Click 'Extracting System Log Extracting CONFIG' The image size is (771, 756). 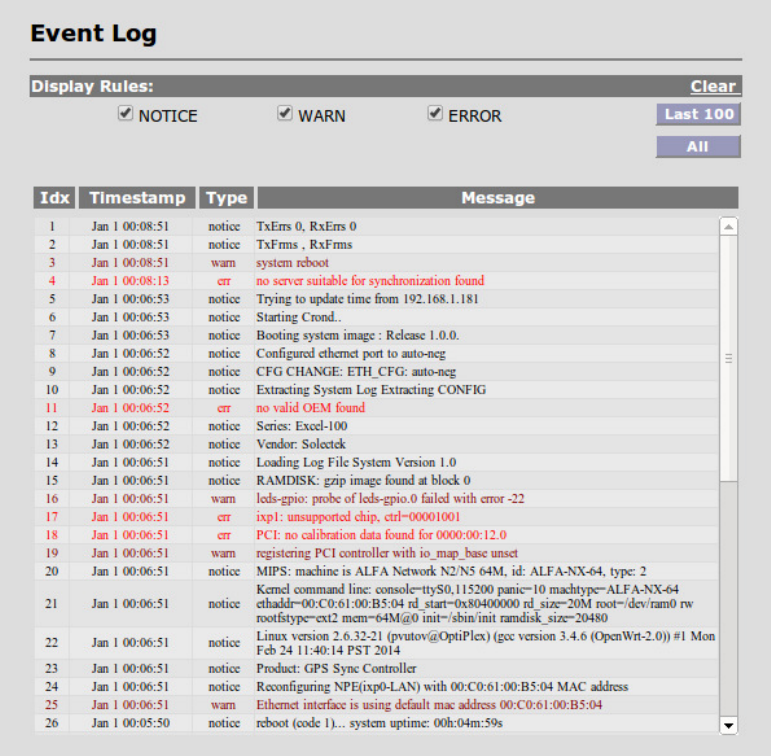click(x=371, y=390)
